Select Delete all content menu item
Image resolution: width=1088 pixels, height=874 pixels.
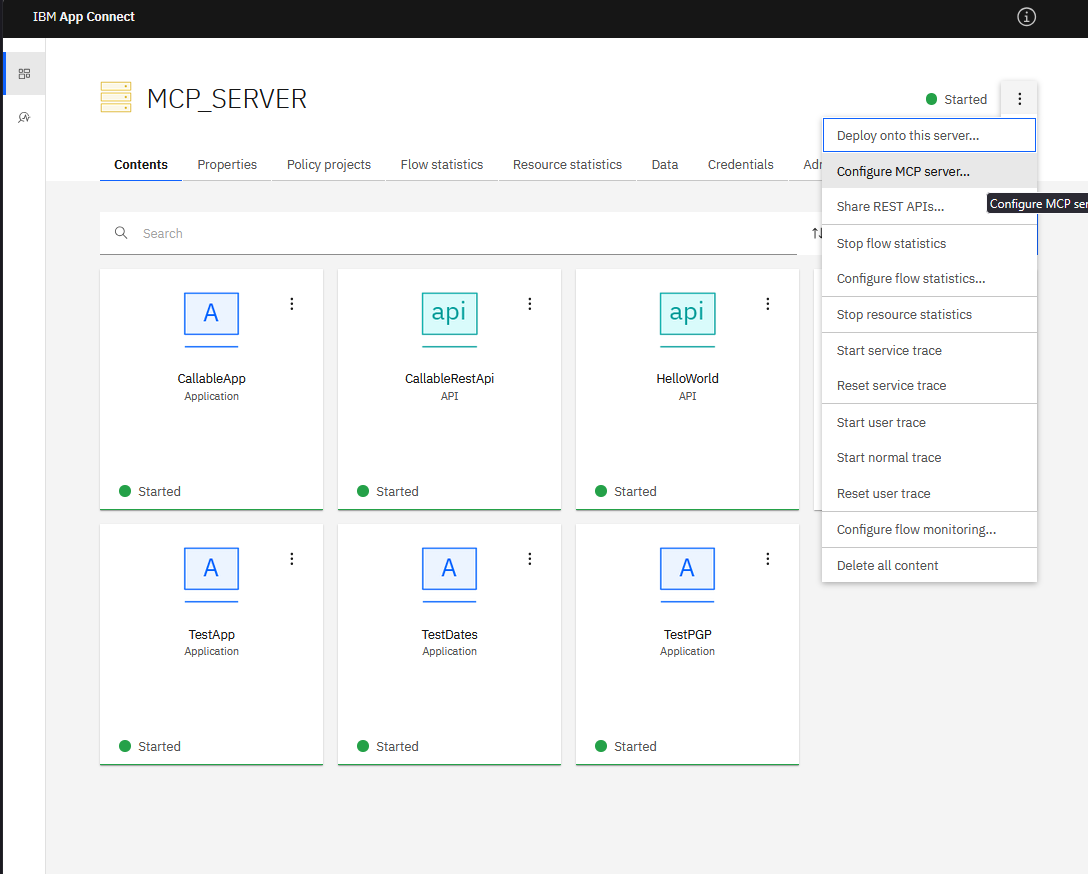pos(929,565)
